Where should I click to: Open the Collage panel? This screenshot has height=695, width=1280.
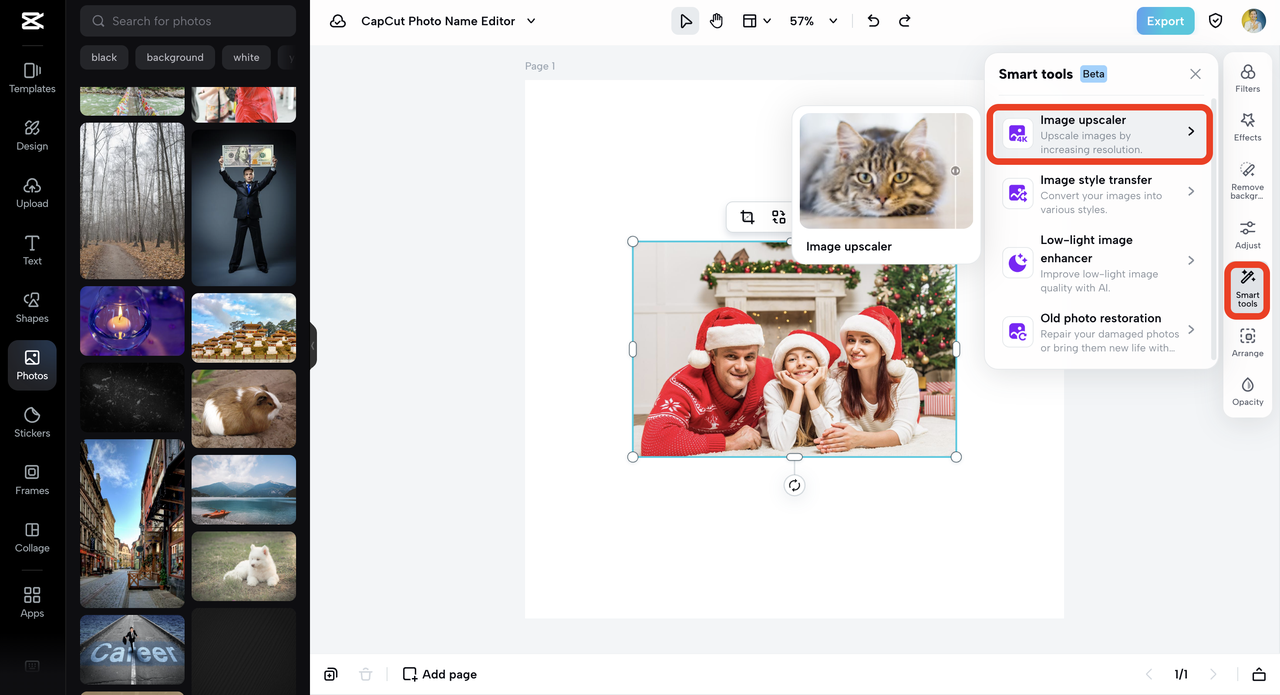click(32, 537)
